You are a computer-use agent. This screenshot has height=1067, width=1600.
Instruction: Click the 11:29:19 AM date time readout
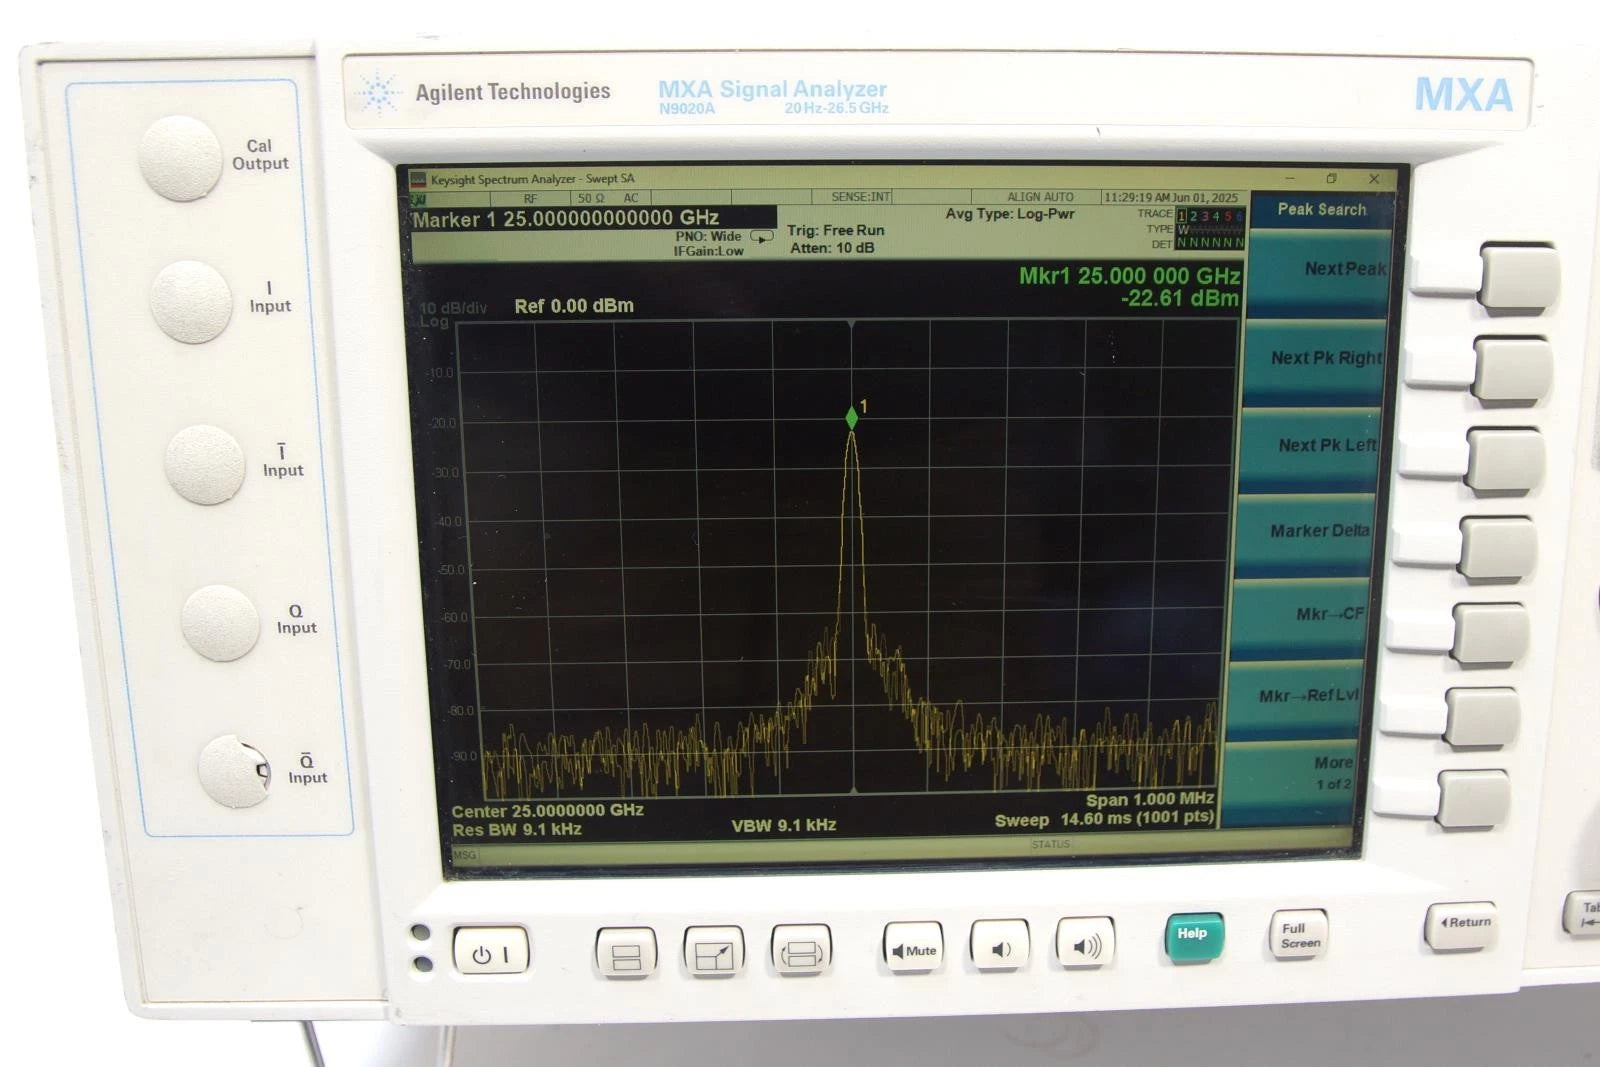pos(1171,198)
